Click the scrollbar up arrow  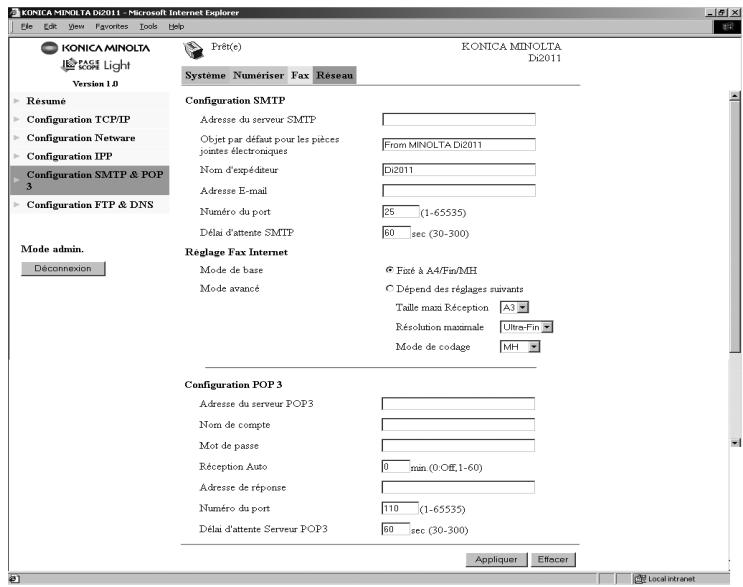point(735,95)
